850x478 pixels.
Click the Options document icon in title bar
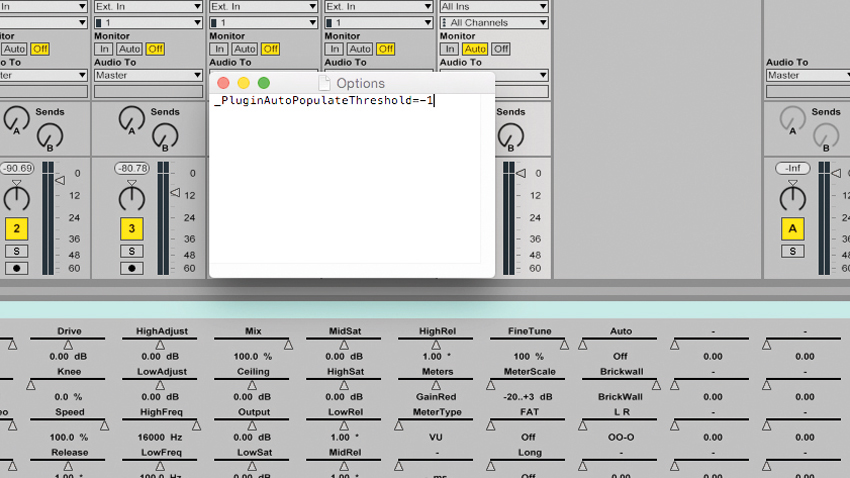tap(324, 83)
